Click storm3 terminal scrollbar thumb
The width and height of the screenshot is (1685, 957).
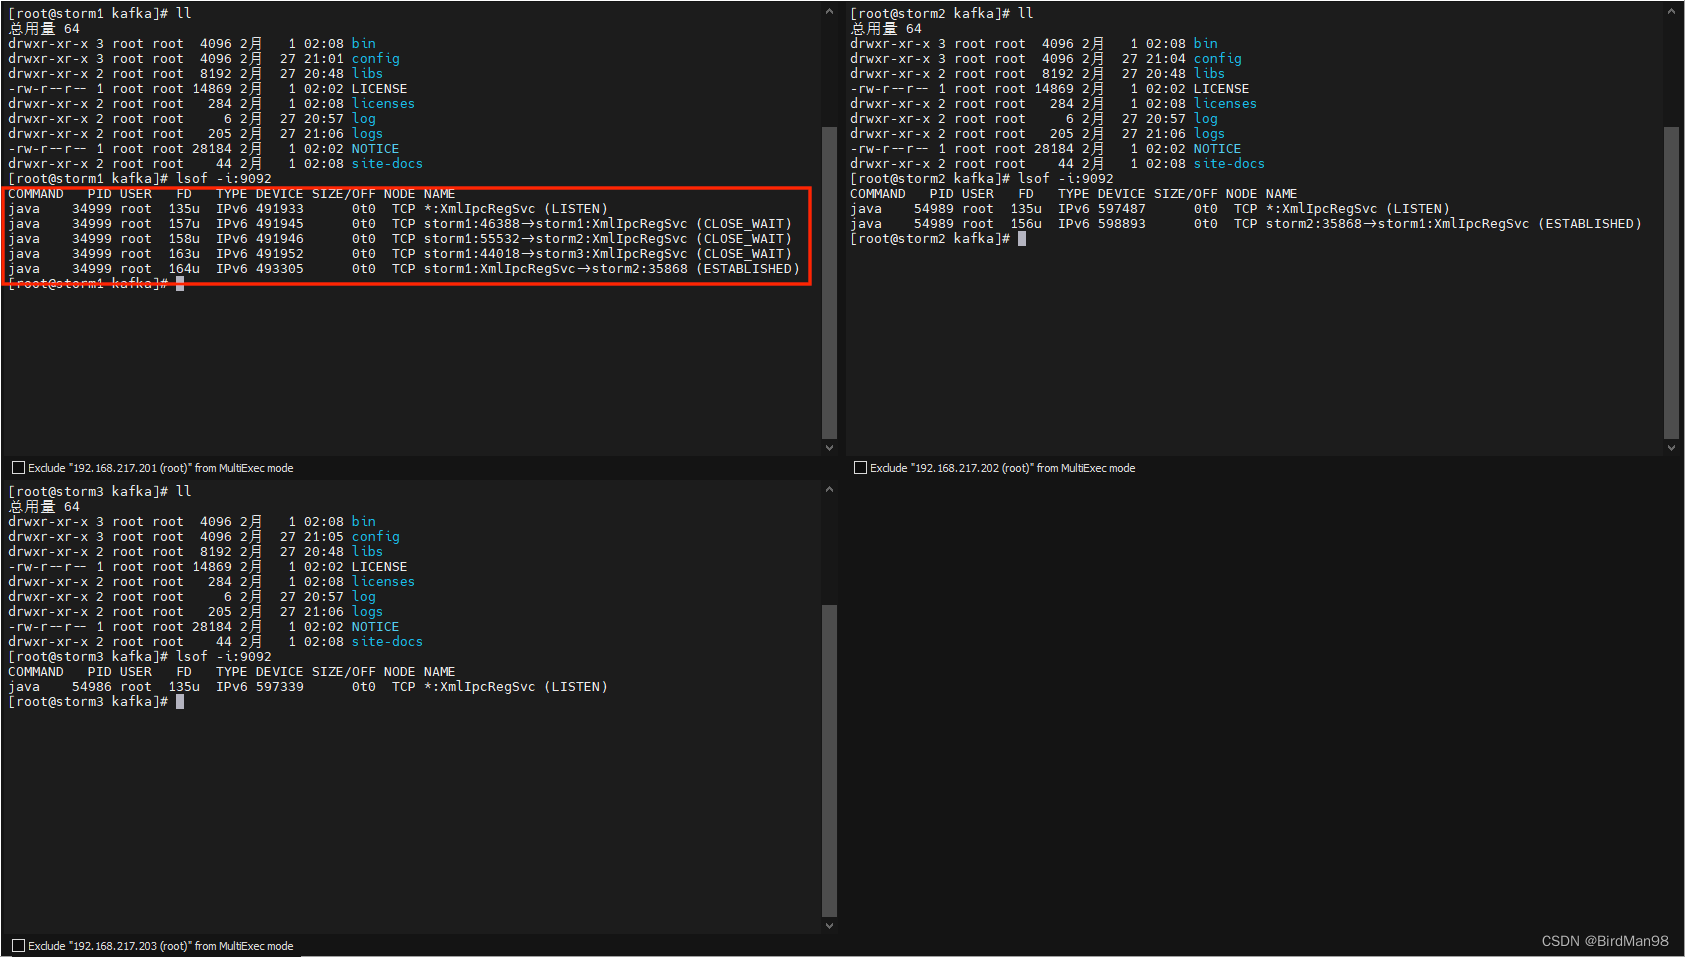point(829,760)
